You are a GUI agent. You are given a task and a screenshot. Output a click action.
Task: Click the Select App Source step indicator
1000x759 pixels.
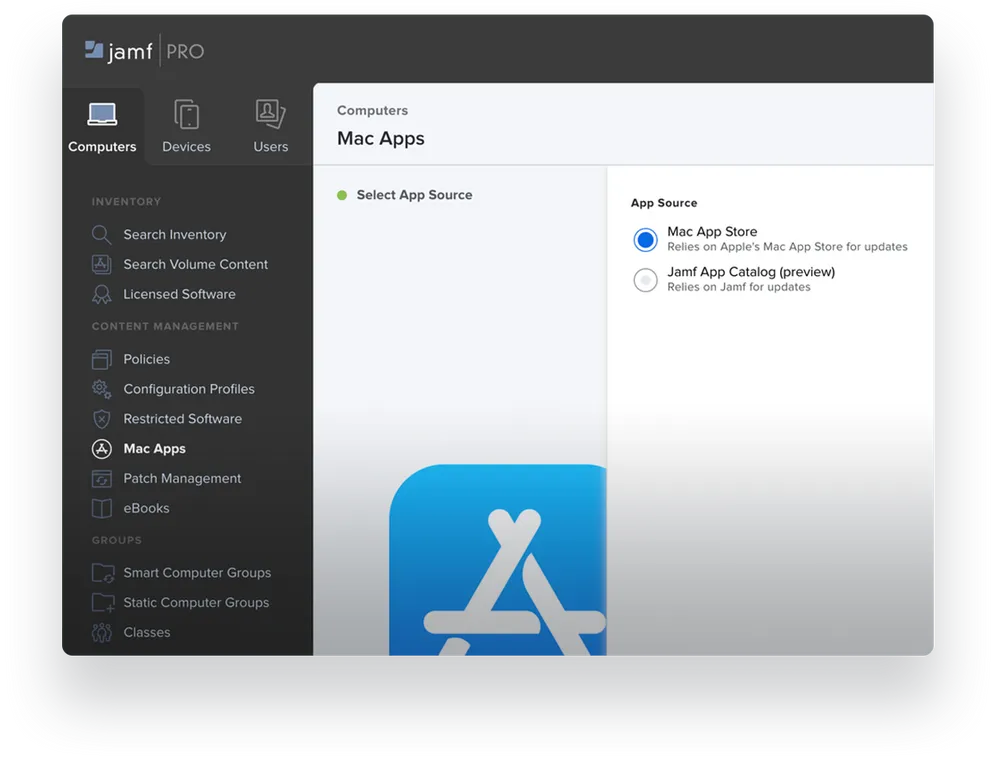tap(414, 195)
